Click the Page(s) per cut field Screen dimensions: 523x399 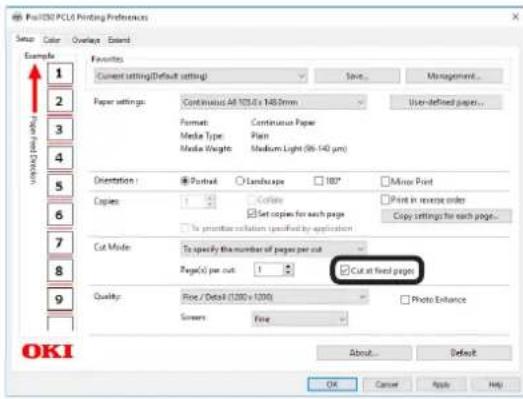click(x=269, y=270)
